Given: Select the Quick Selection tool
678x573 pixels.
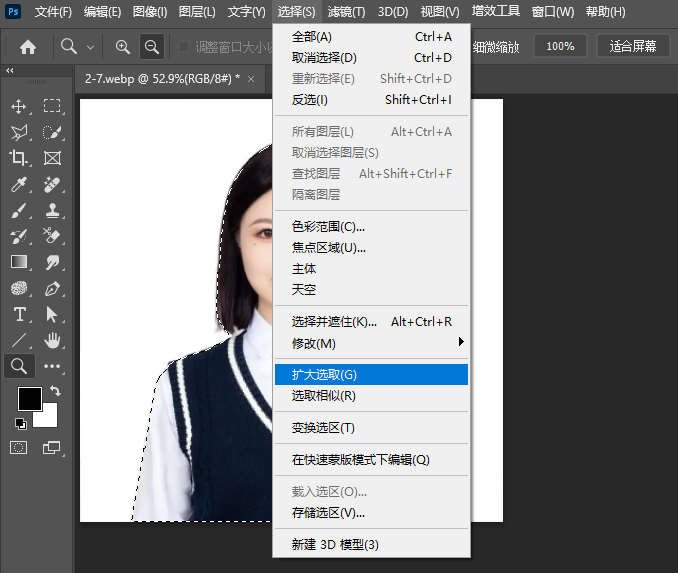Looking at the screenshot, I should click(52, 132).
